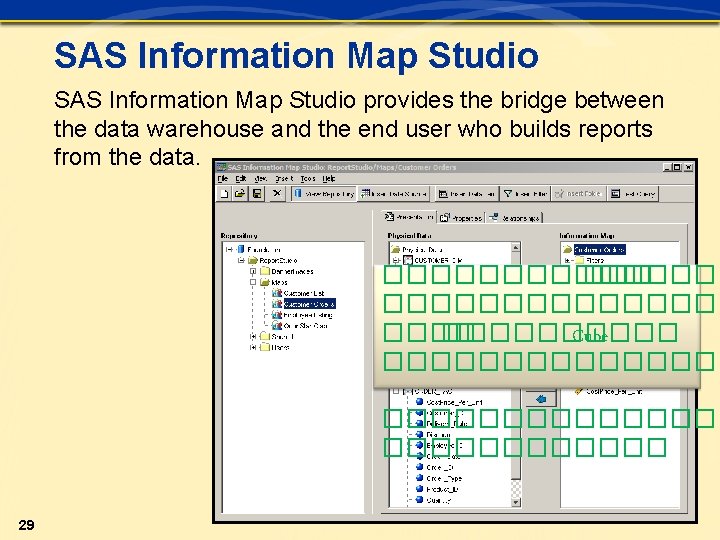720x540 pixels.
Task: Click the blue left-arrow remove button
Action: [541, 399]
